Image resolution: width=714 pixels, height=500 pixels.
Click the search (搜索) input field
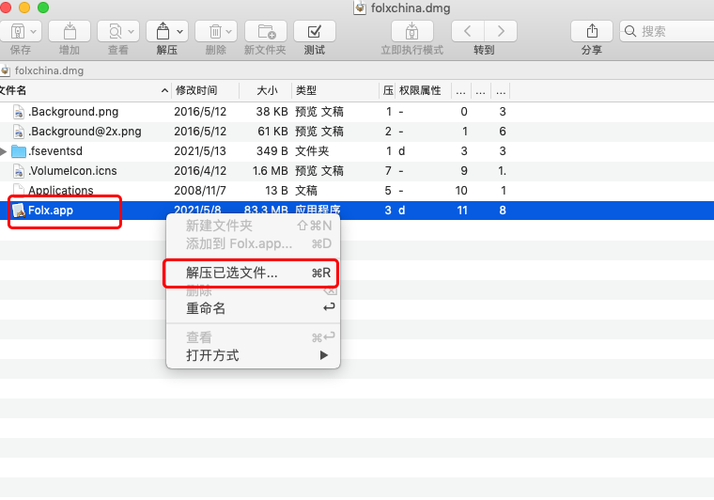(668, 31)
